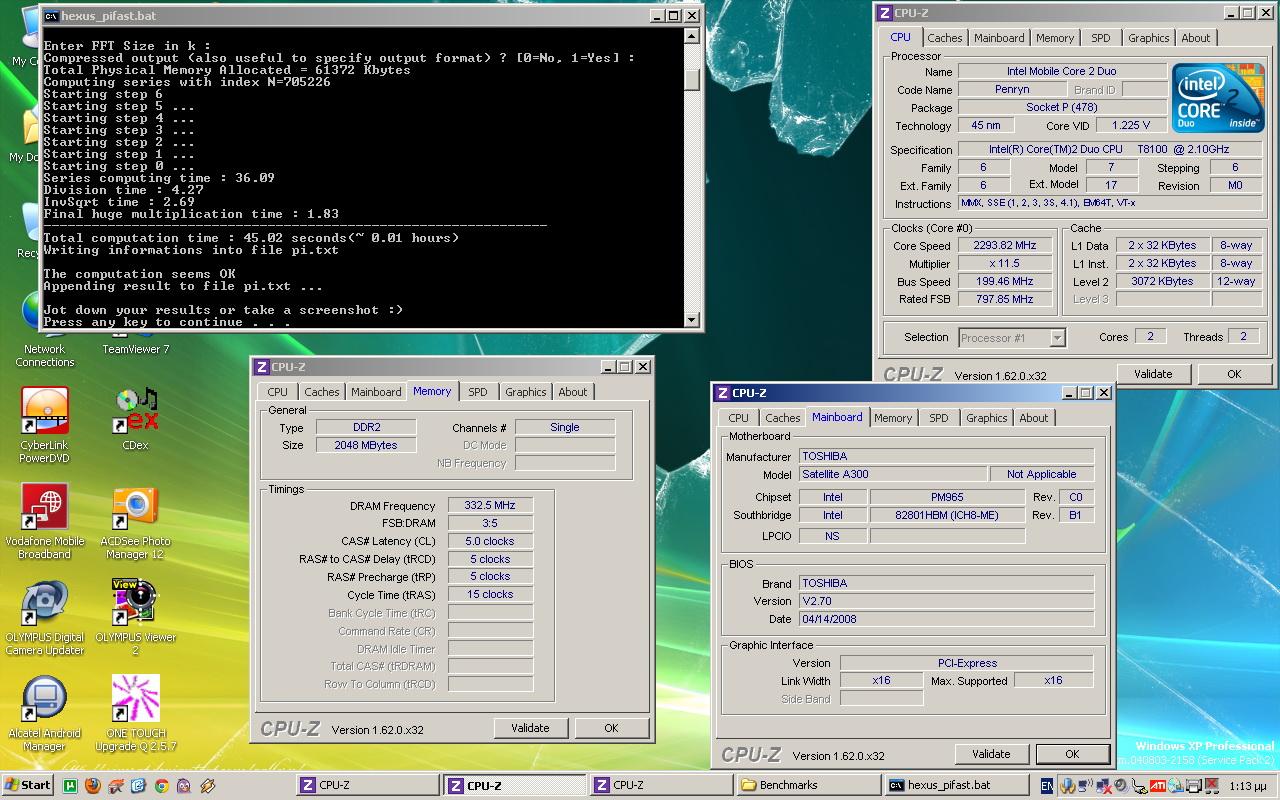Switch to CPU tab in the Memory CPU-Z window
This screenshot has width=1280, height=800.
tap(278, 392)
